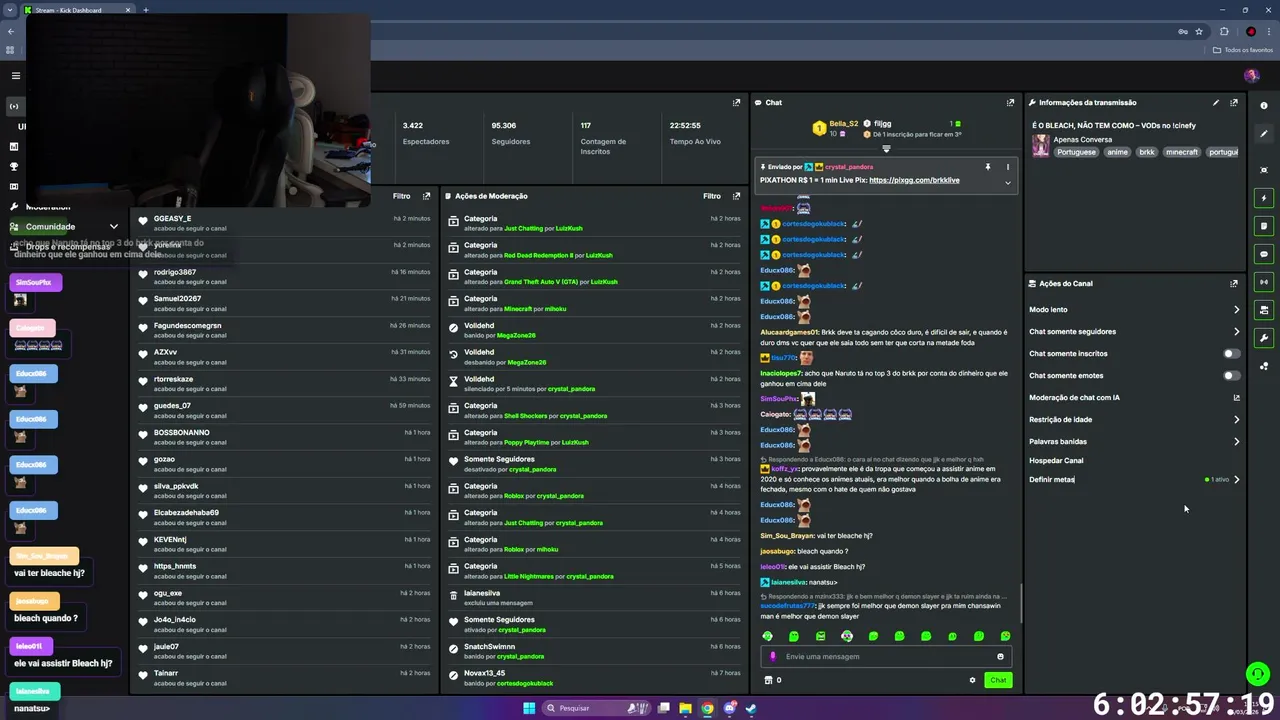Edit stream info with the pencil icon
Viewport: 1280px width, 720px height.
pyautogui.click(x=1216, y=102)
